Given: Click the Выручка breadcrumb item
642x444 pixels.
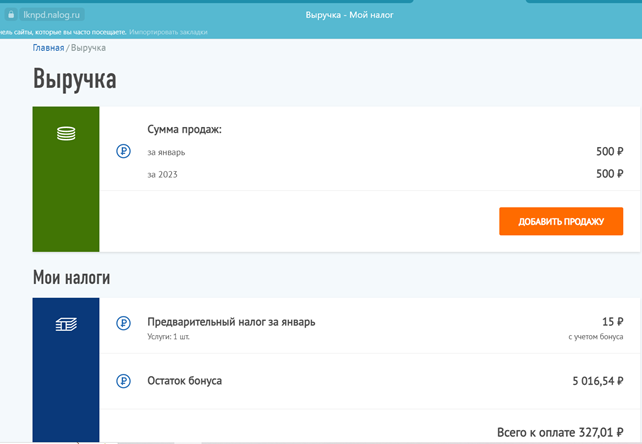Looking at the screenshot, I should [x=89, y=47].
